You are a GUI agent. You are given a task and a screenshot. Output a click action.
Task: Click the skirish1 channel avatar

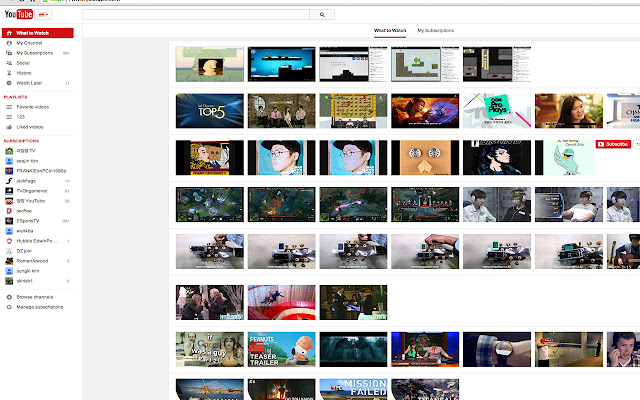pos(9,281)
